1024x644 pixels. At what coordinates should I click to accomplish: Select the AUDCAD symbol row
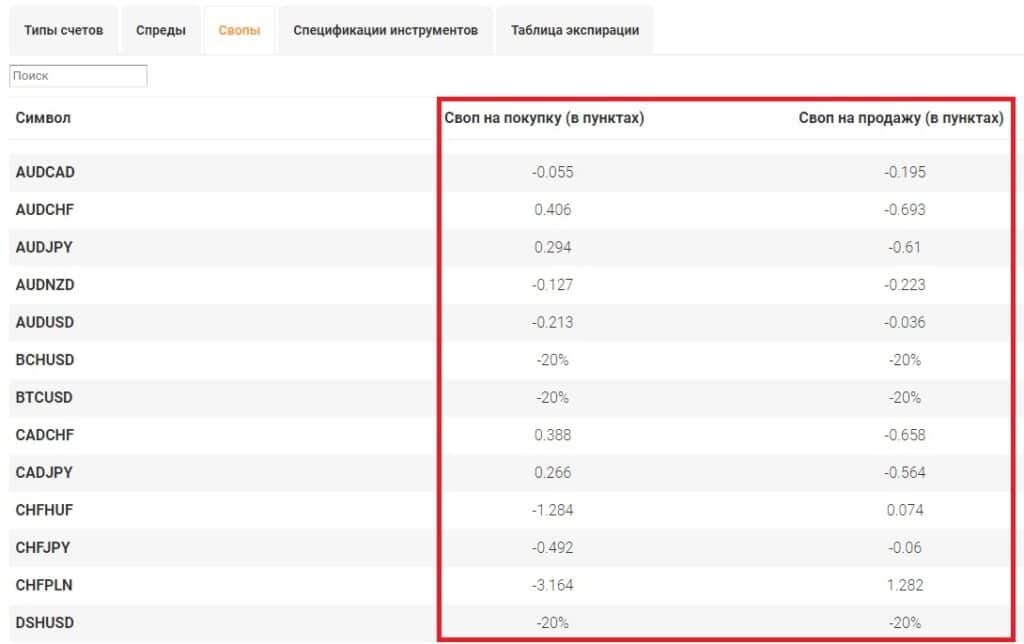[x=45, y=172]
